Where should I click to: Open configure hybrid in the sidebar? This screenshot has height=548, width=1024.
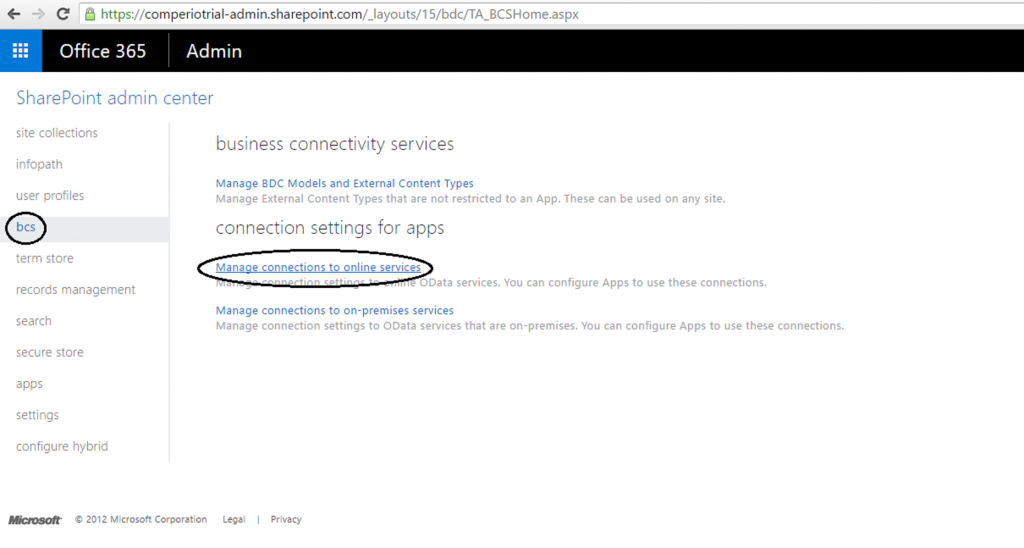(62, 446)
